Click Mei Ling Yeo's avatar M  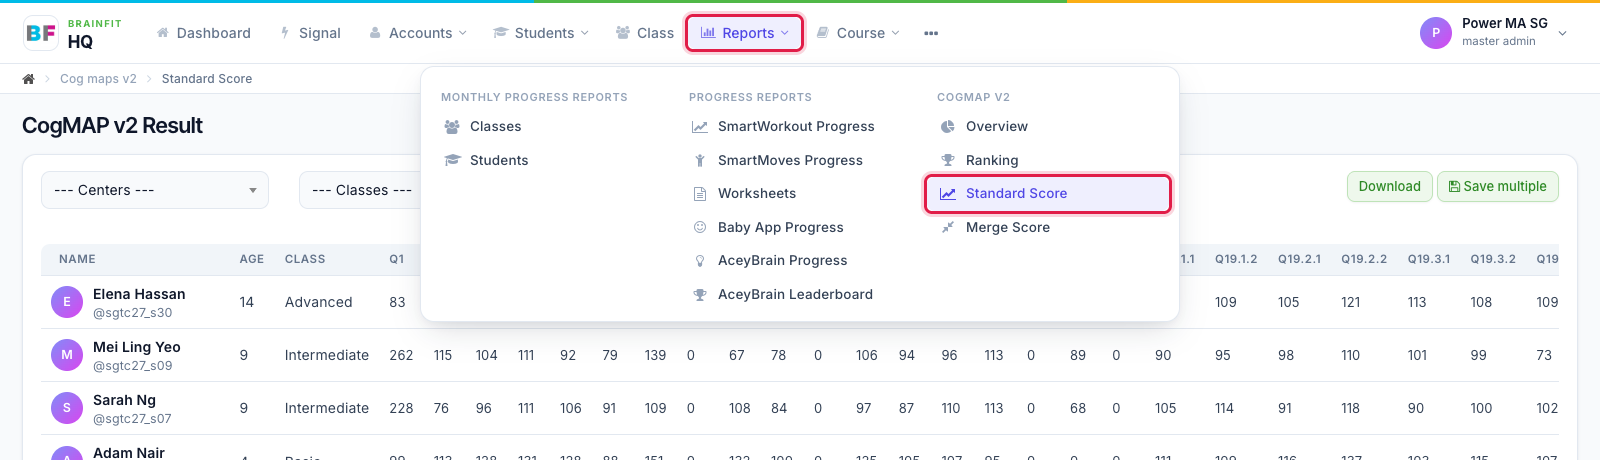[x=67, y=355]
